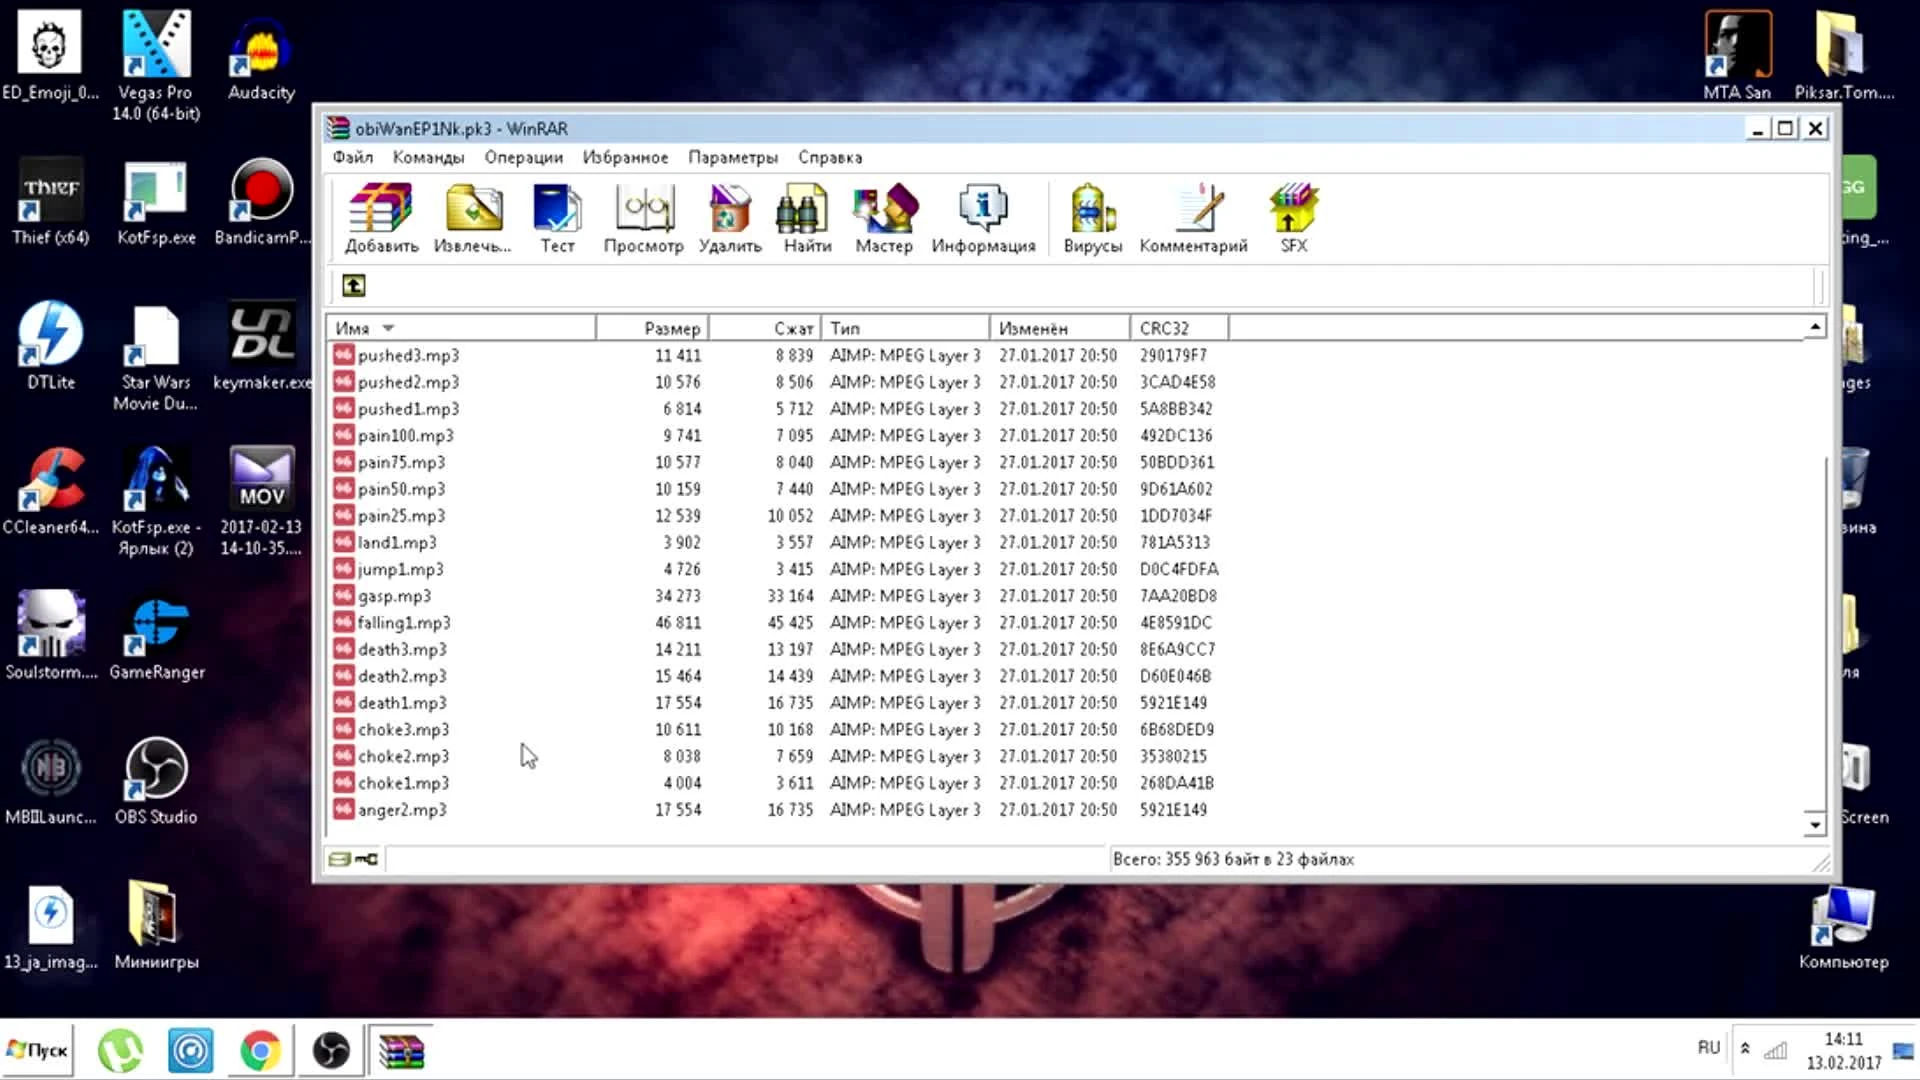
Task: Select the gasp.mp3 file row
Action: click(394, 596)
